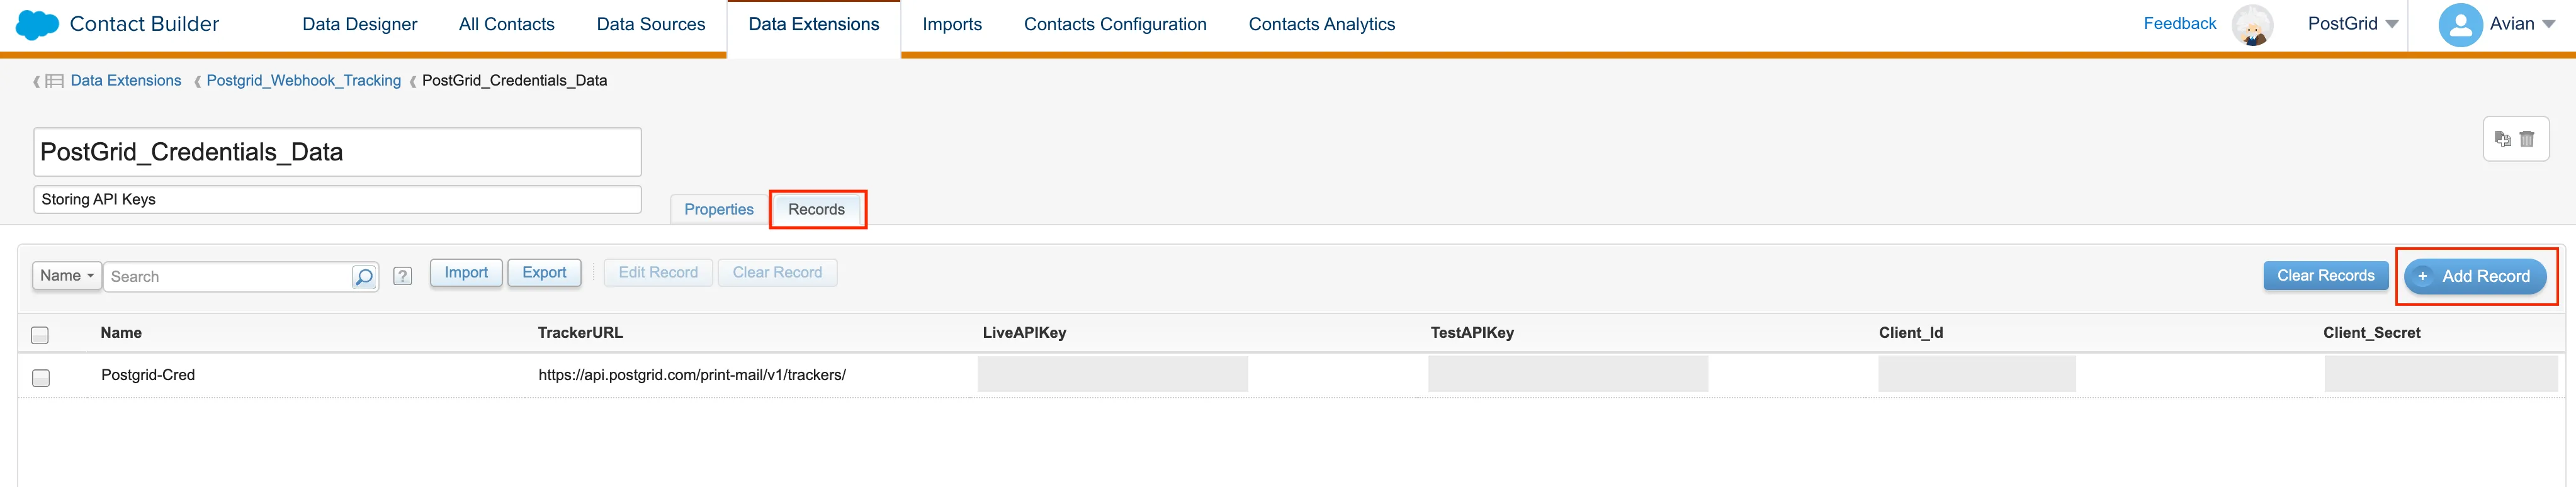
Task: Select the Postgrid-Cred row checkbox
Action: (x=40, y=379)
